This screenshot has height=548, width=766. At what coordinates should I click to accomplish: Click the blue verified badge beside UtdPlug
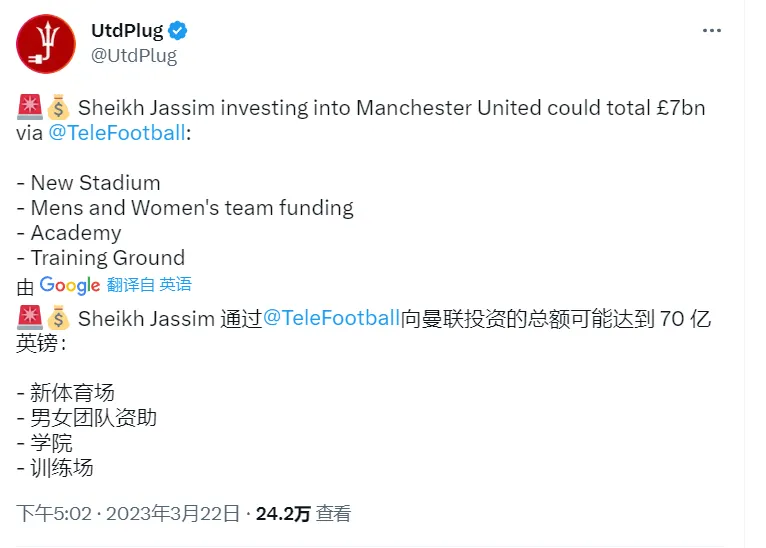pos(177,31)
